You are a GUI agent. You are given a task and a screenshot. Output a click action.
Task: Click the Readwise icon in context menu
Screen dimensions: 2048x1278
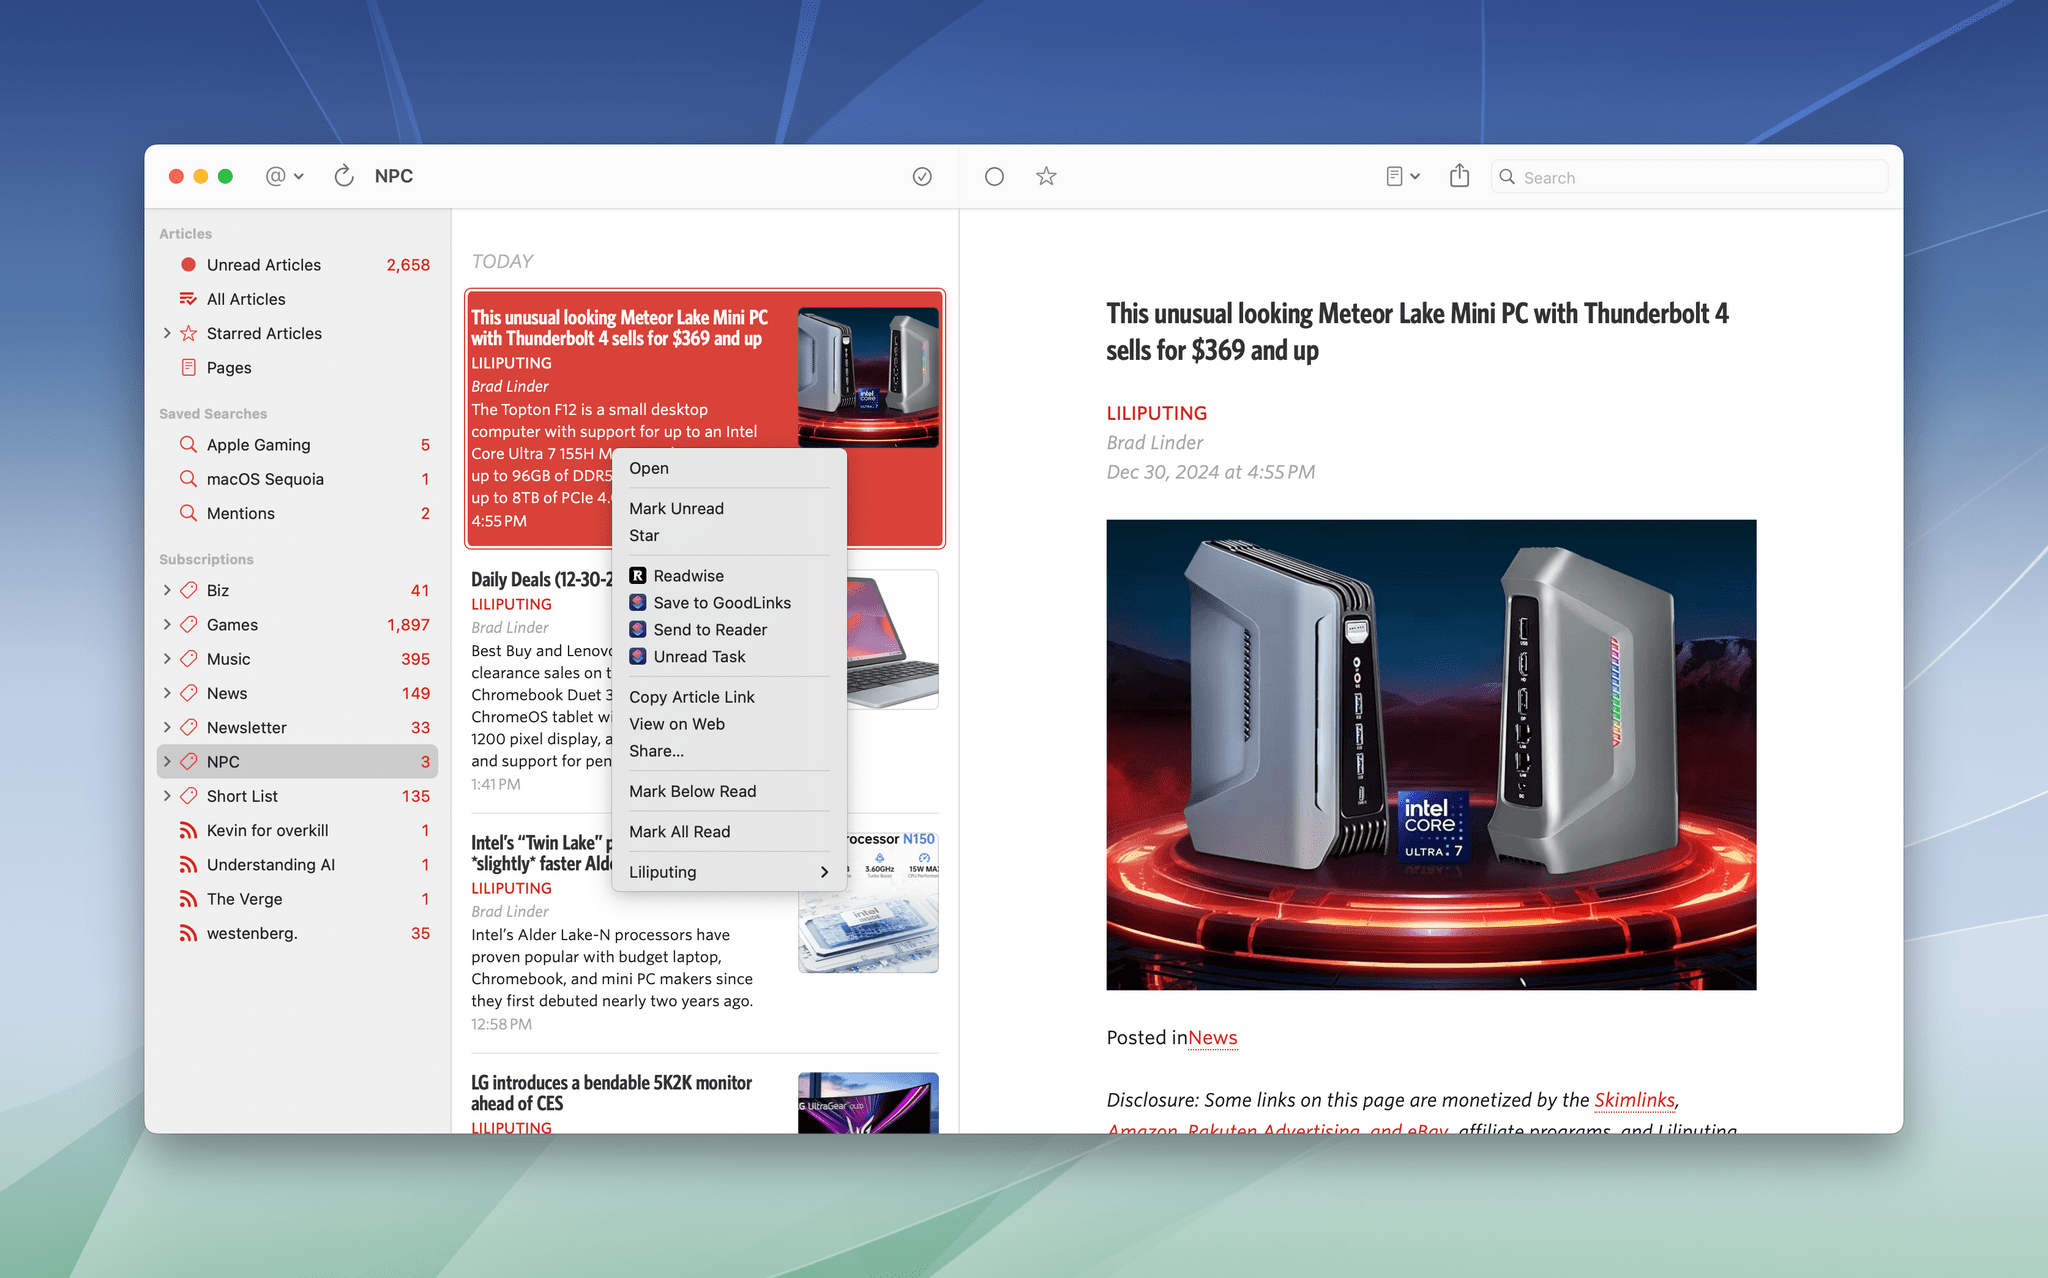tap(638, 576)
